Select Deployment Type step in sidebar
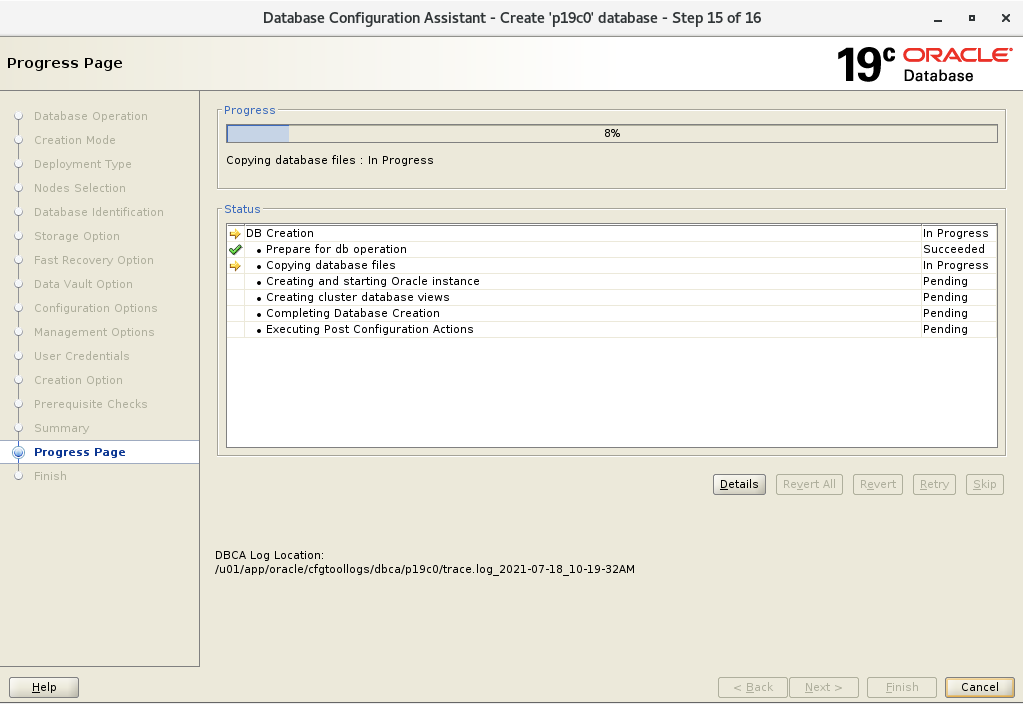 pos(83,164)
